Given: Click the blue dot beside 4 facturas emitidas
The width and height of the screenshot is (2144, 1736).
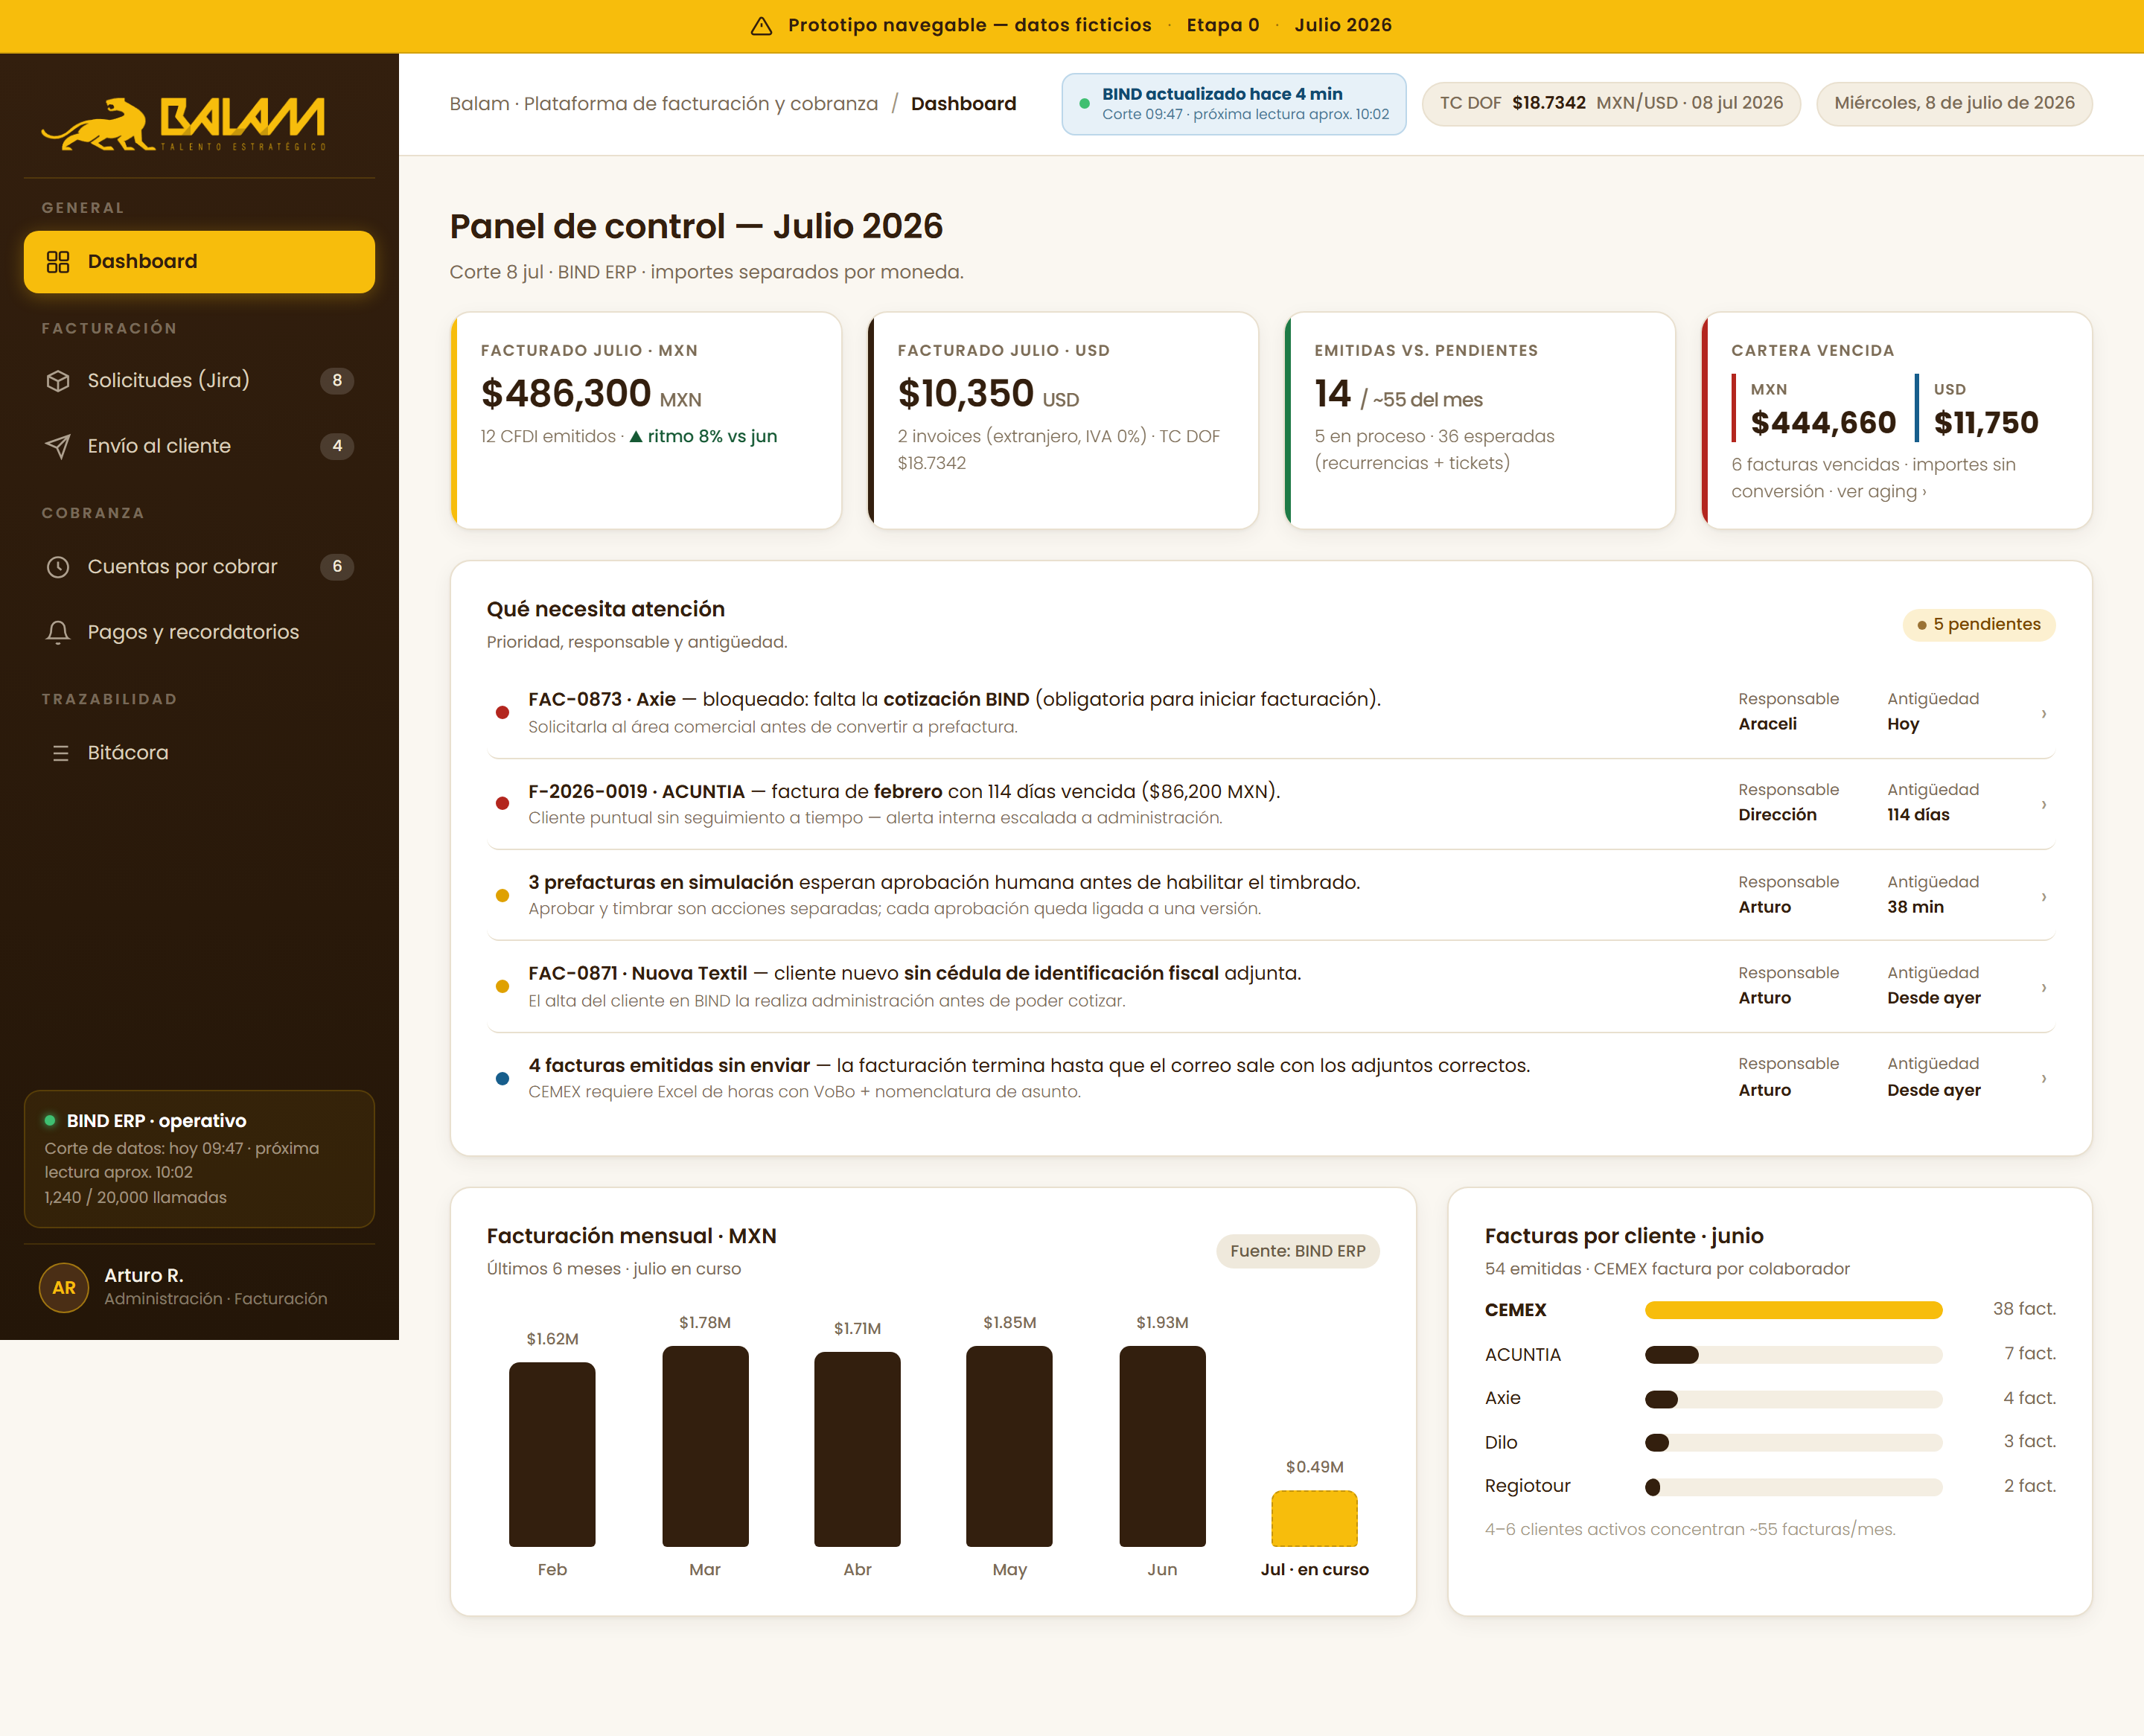Looking at the screenshot, I should [x=502, y=1079].
